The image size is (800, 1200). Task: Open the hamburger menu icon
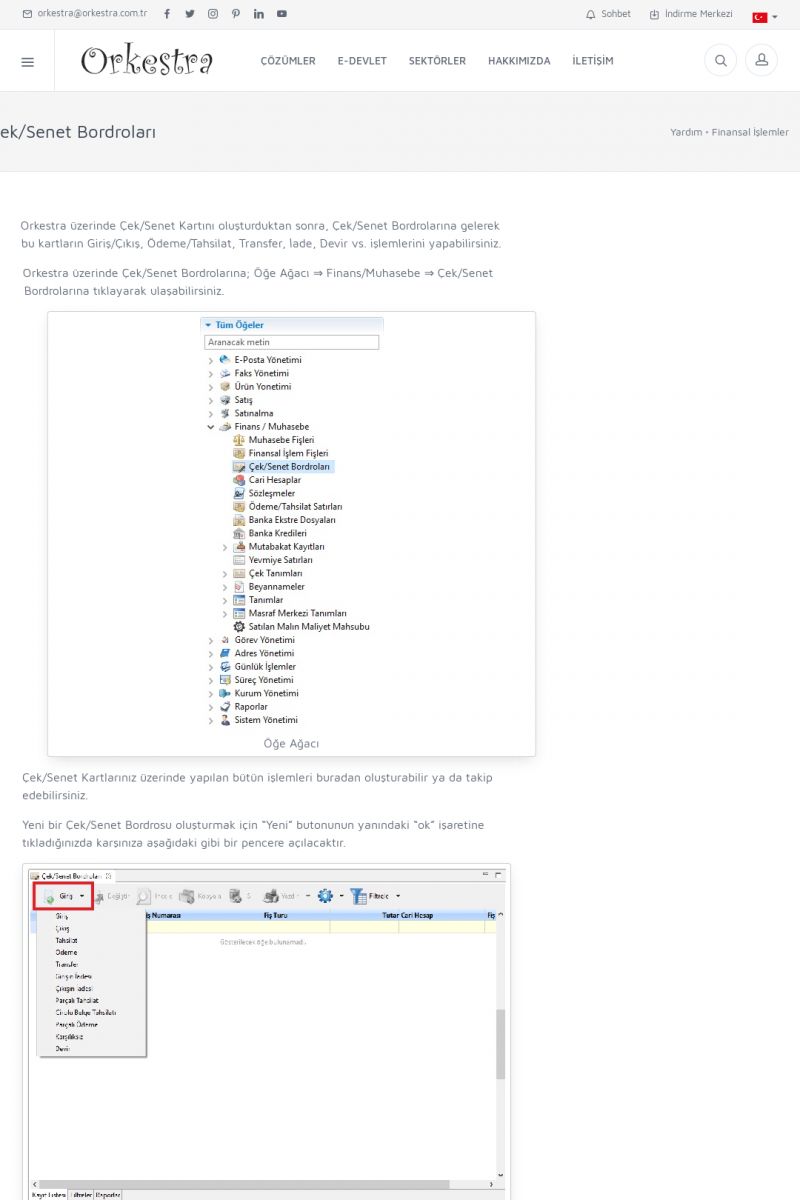click(x=27, y=61)
